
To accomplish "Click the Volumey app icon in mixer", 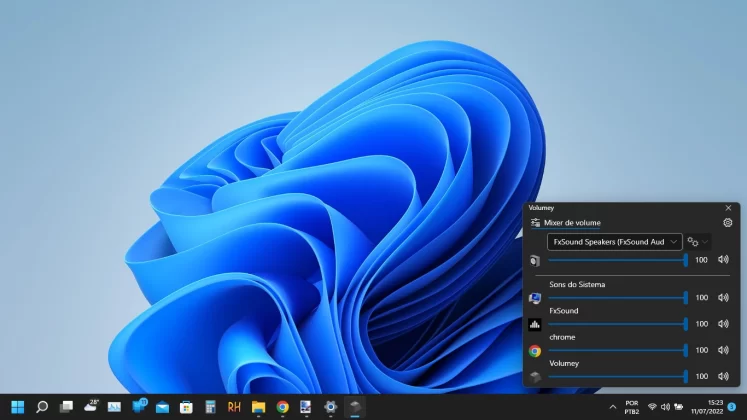I will 535,377.
